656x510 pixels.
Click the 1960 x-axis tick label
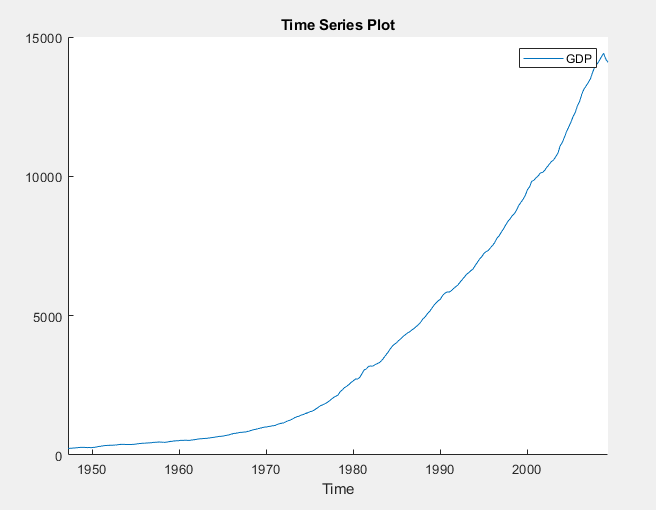coord(179,470)
